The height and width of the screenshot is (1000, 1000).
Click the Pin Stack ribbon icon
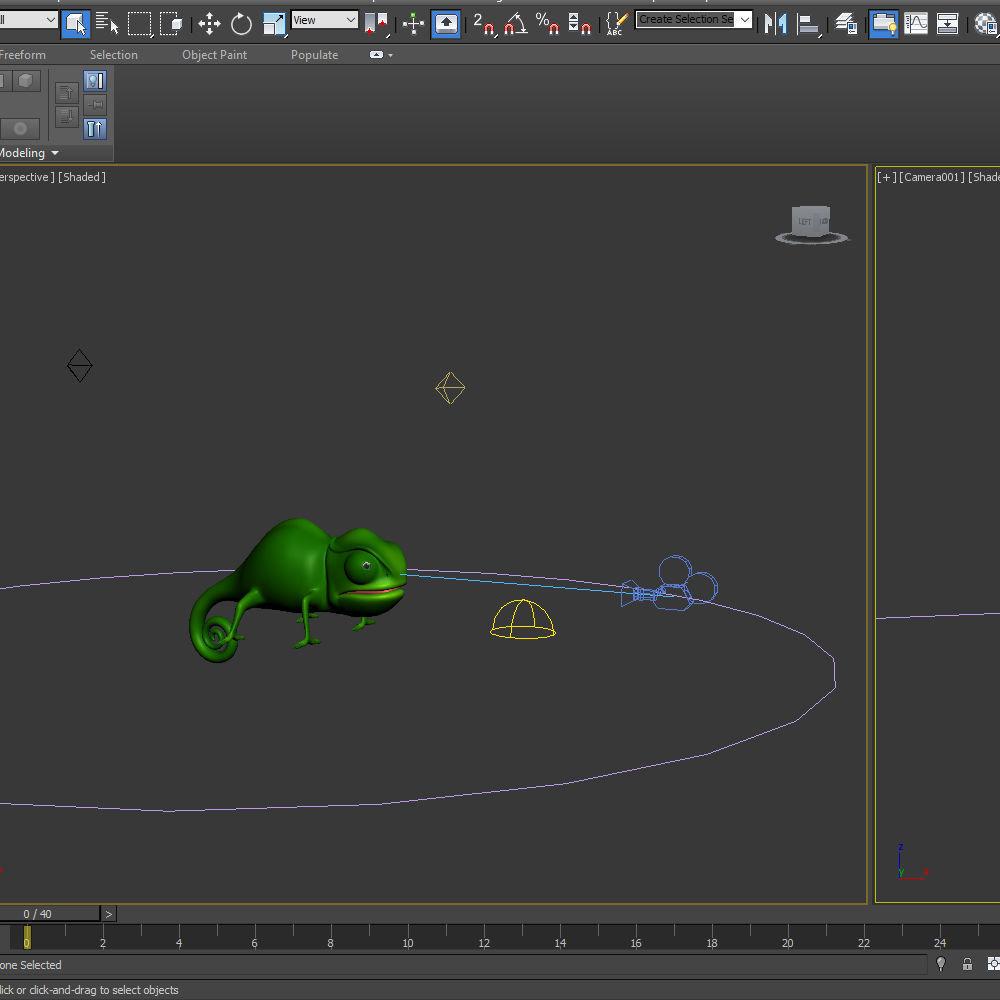95,105
